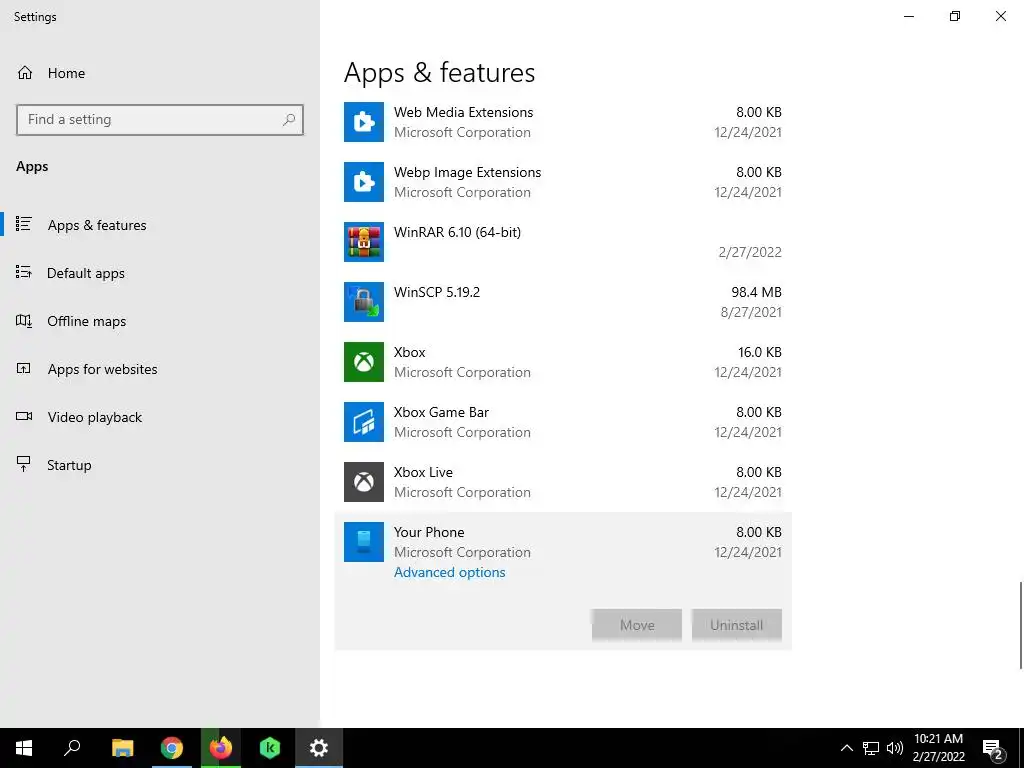This screenshot has width=1024, height=768.
Task: Open the green K app in taskbar
Action: (270, 748)
